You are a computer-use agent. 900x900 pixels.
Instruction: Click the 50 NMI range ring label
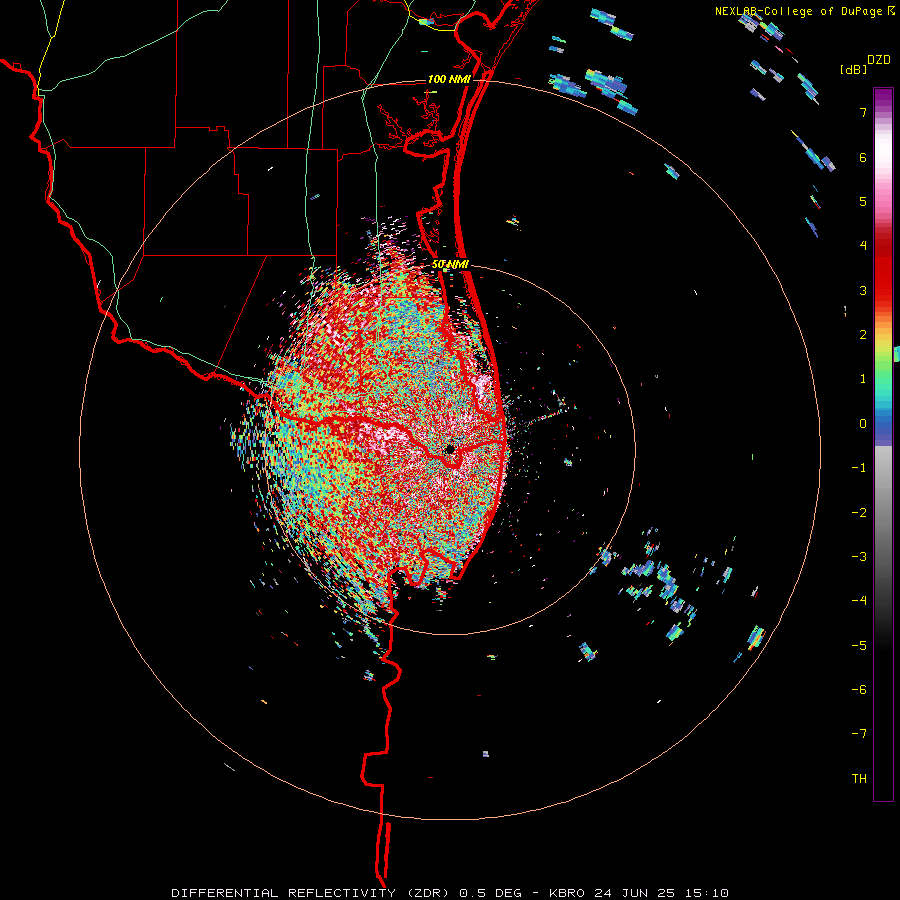(x=450, y=265)
